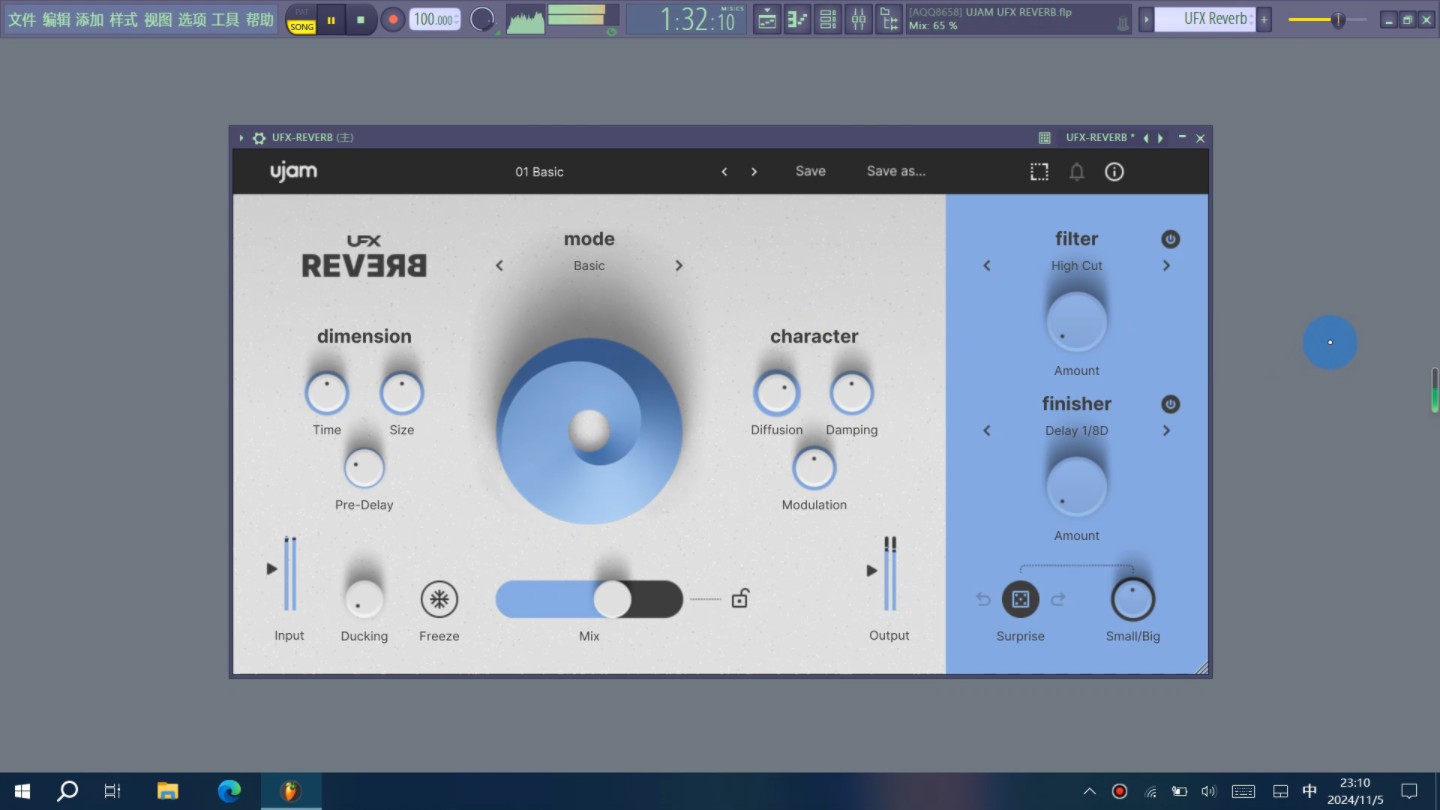The width and height of the screenshot is (1440, 810).
Task: Open the 工具 (Tools) menu
Action: 226,19
